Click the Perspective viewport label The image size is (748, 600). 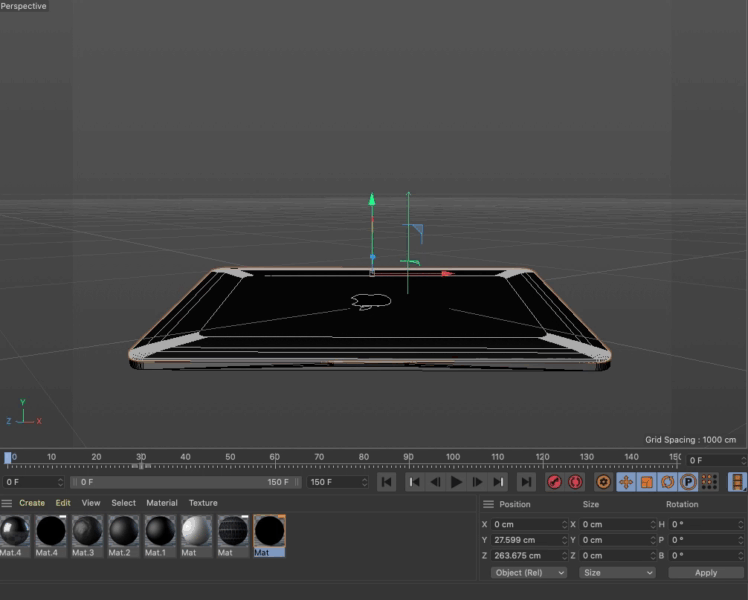[x=23, y=6]
